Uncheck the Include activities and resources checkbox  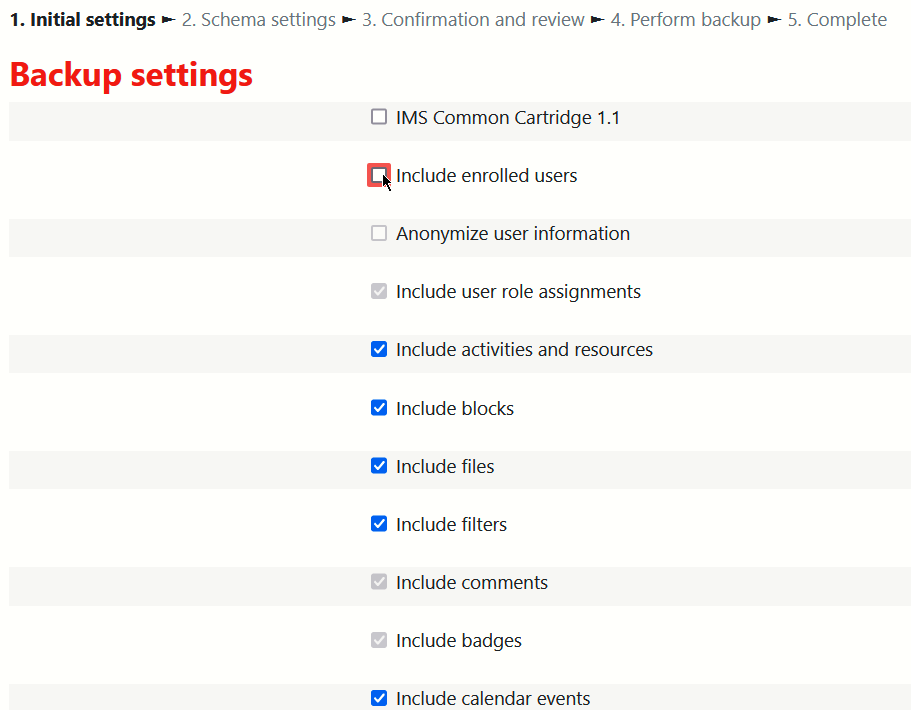379,349
